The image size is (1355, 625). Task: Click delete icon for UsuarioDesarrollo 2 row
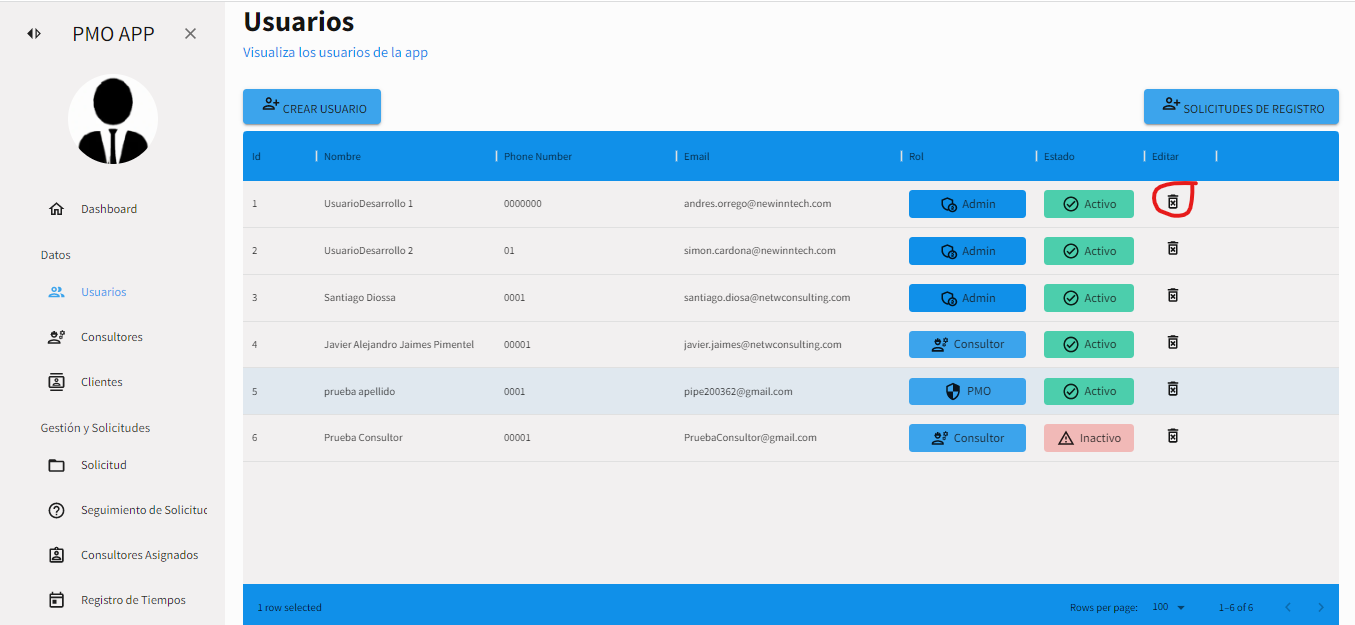pos(1173,248)
